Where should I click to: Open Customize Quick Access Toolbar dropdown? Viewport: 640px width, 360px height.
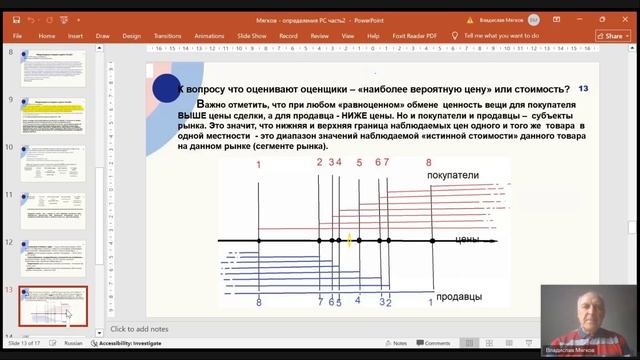(78, 20)
